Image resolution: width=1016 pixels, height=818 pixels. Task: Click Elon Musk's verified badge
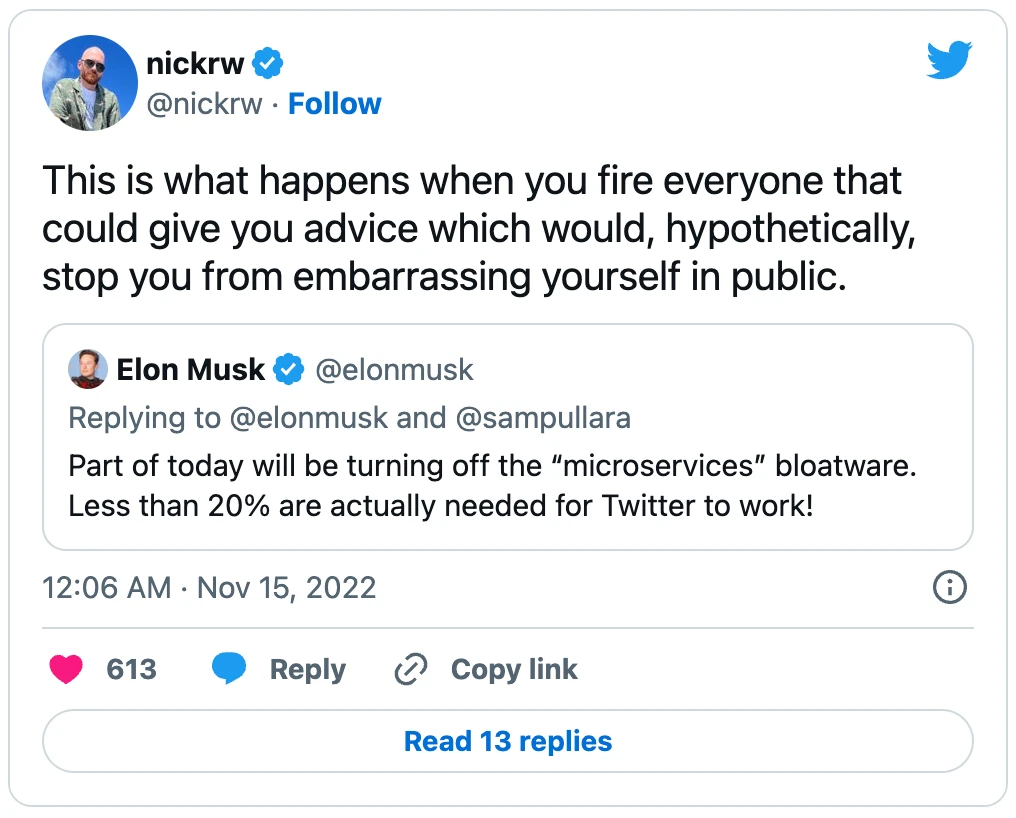290,370
